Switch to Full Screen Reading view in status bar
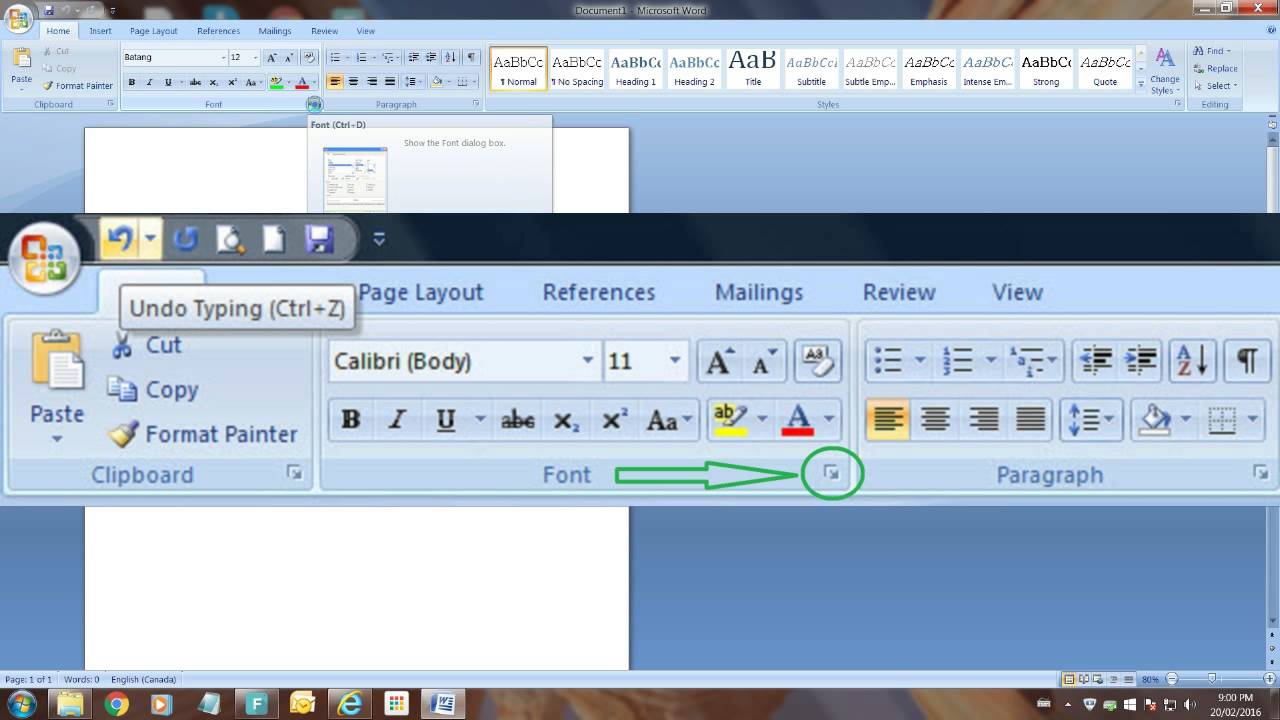 1084,680
